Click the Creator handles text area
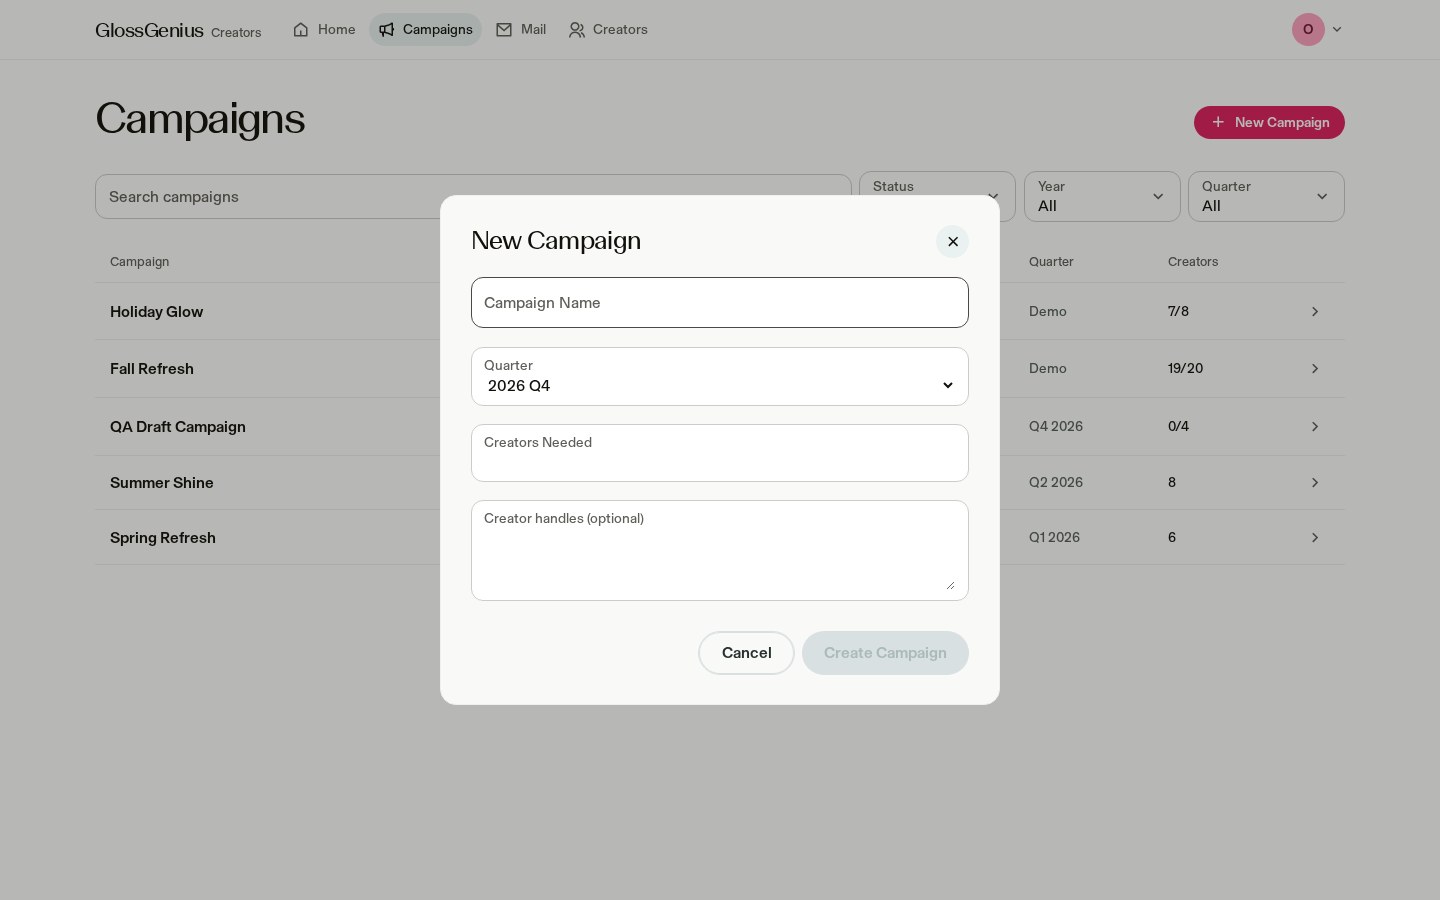The width and height of the screenshot is (1440, 900). pyautogui.click(x=720, y=550)
